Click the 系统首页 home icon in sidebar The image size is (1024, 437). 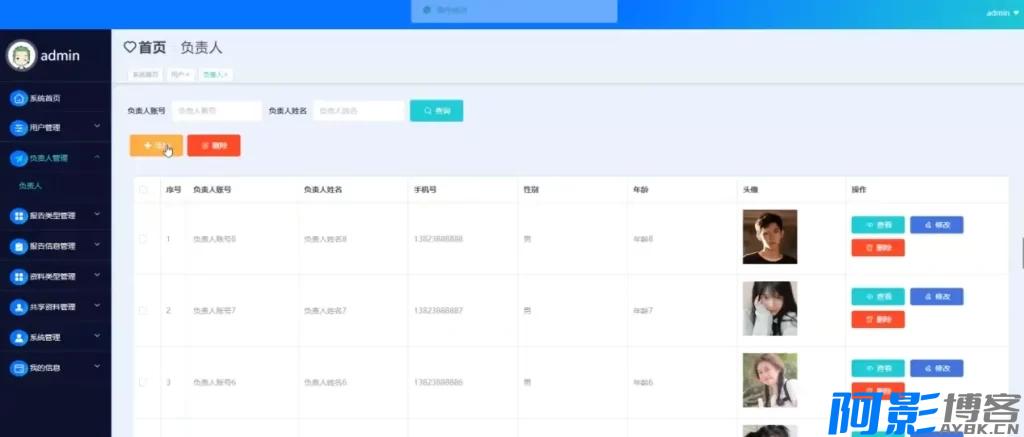pos(18,98)
